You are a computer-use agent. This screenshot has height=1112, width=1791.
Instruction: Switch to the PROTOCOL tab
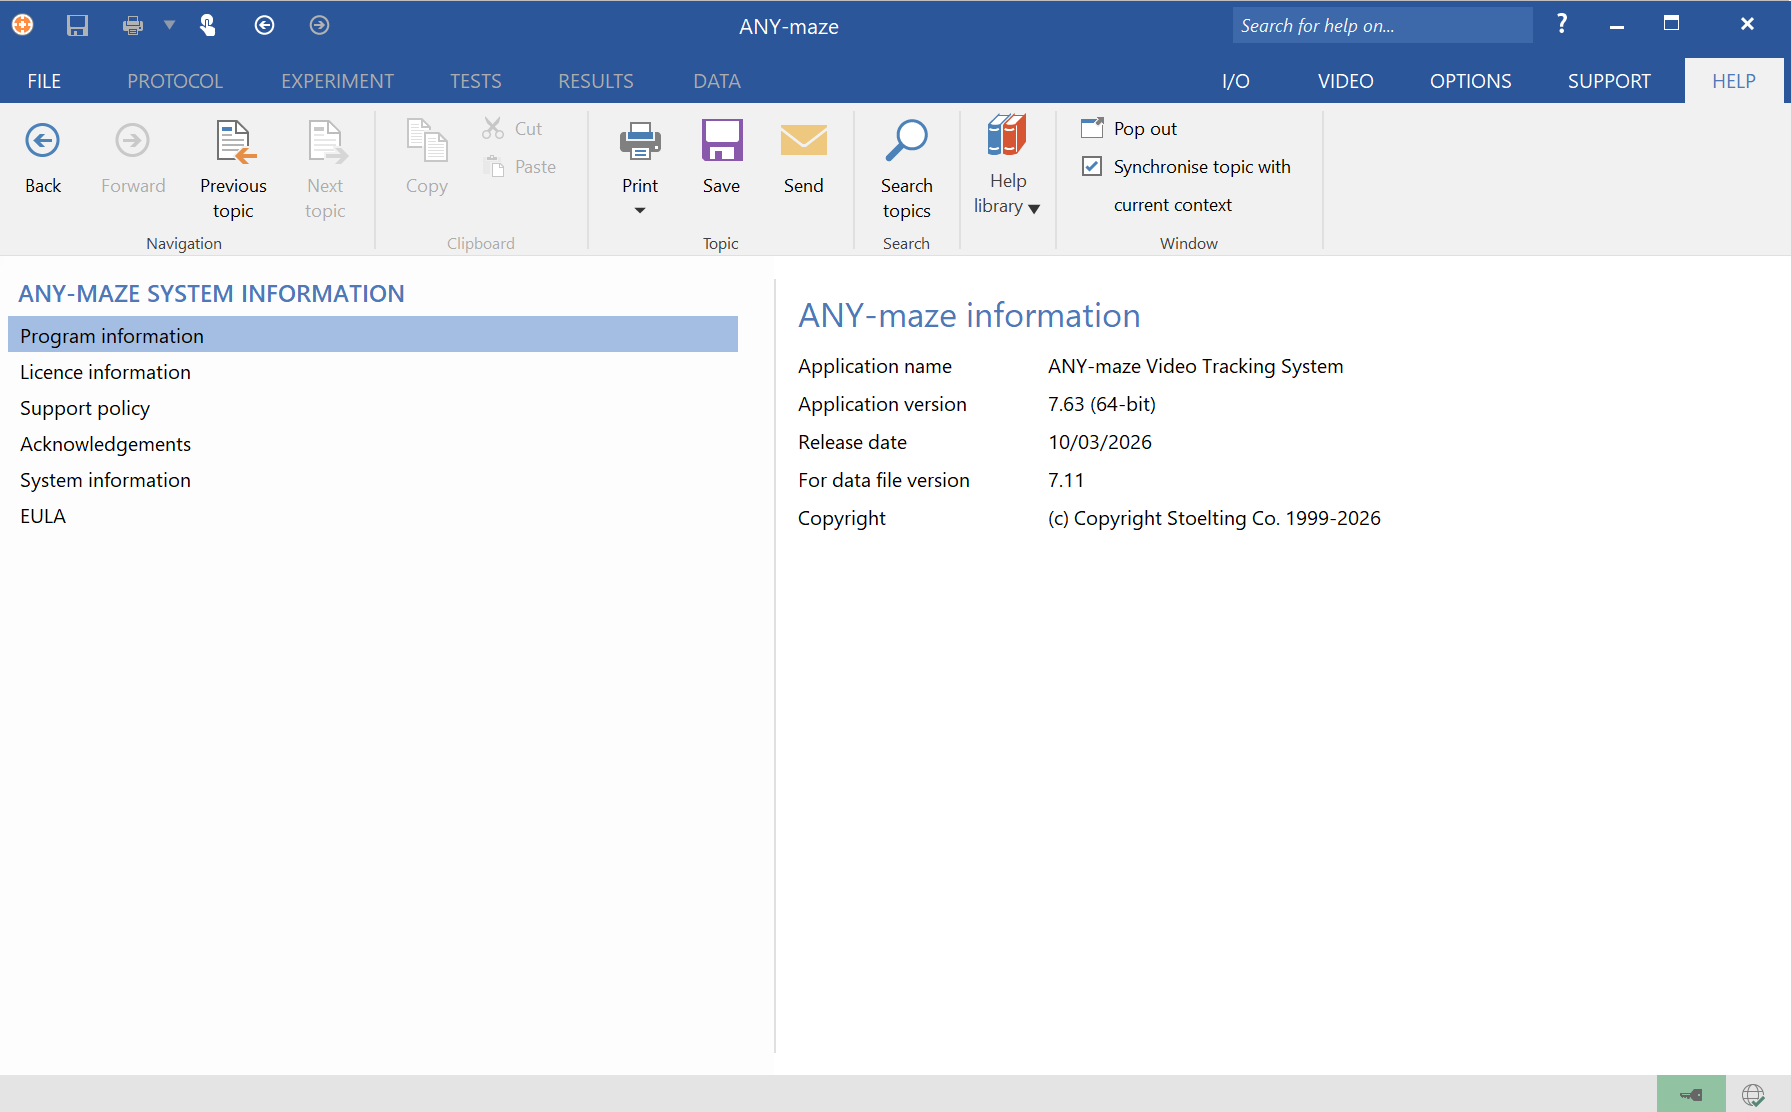click(175, 81)
